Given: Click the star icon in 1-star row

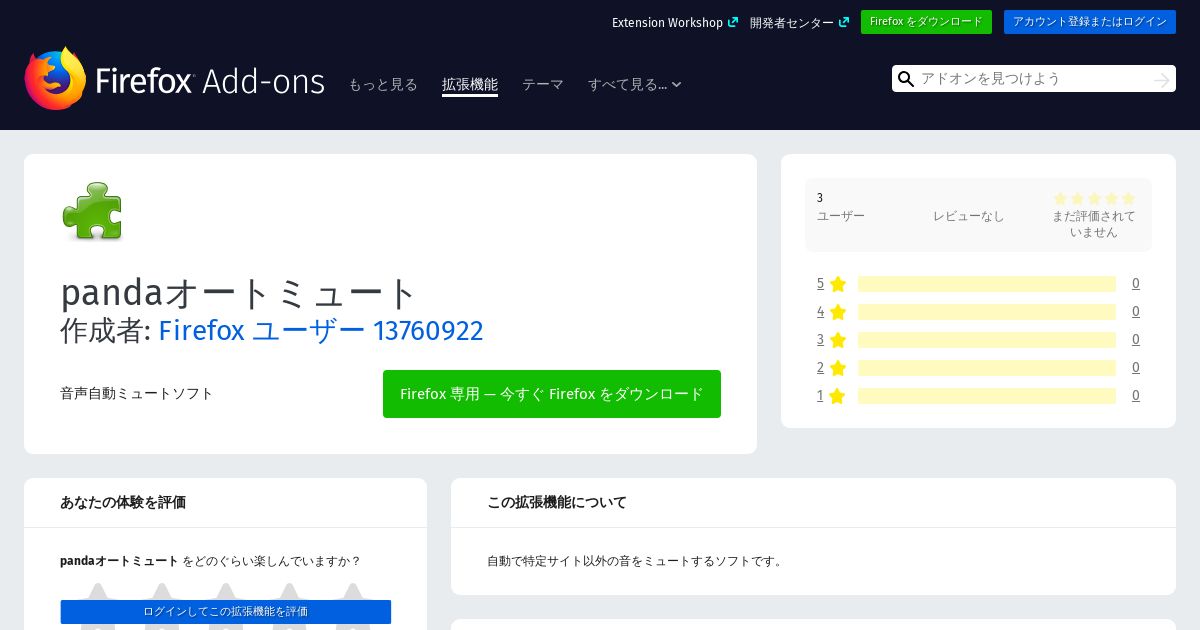Looking at the screenshot, I should coord(838,396).
